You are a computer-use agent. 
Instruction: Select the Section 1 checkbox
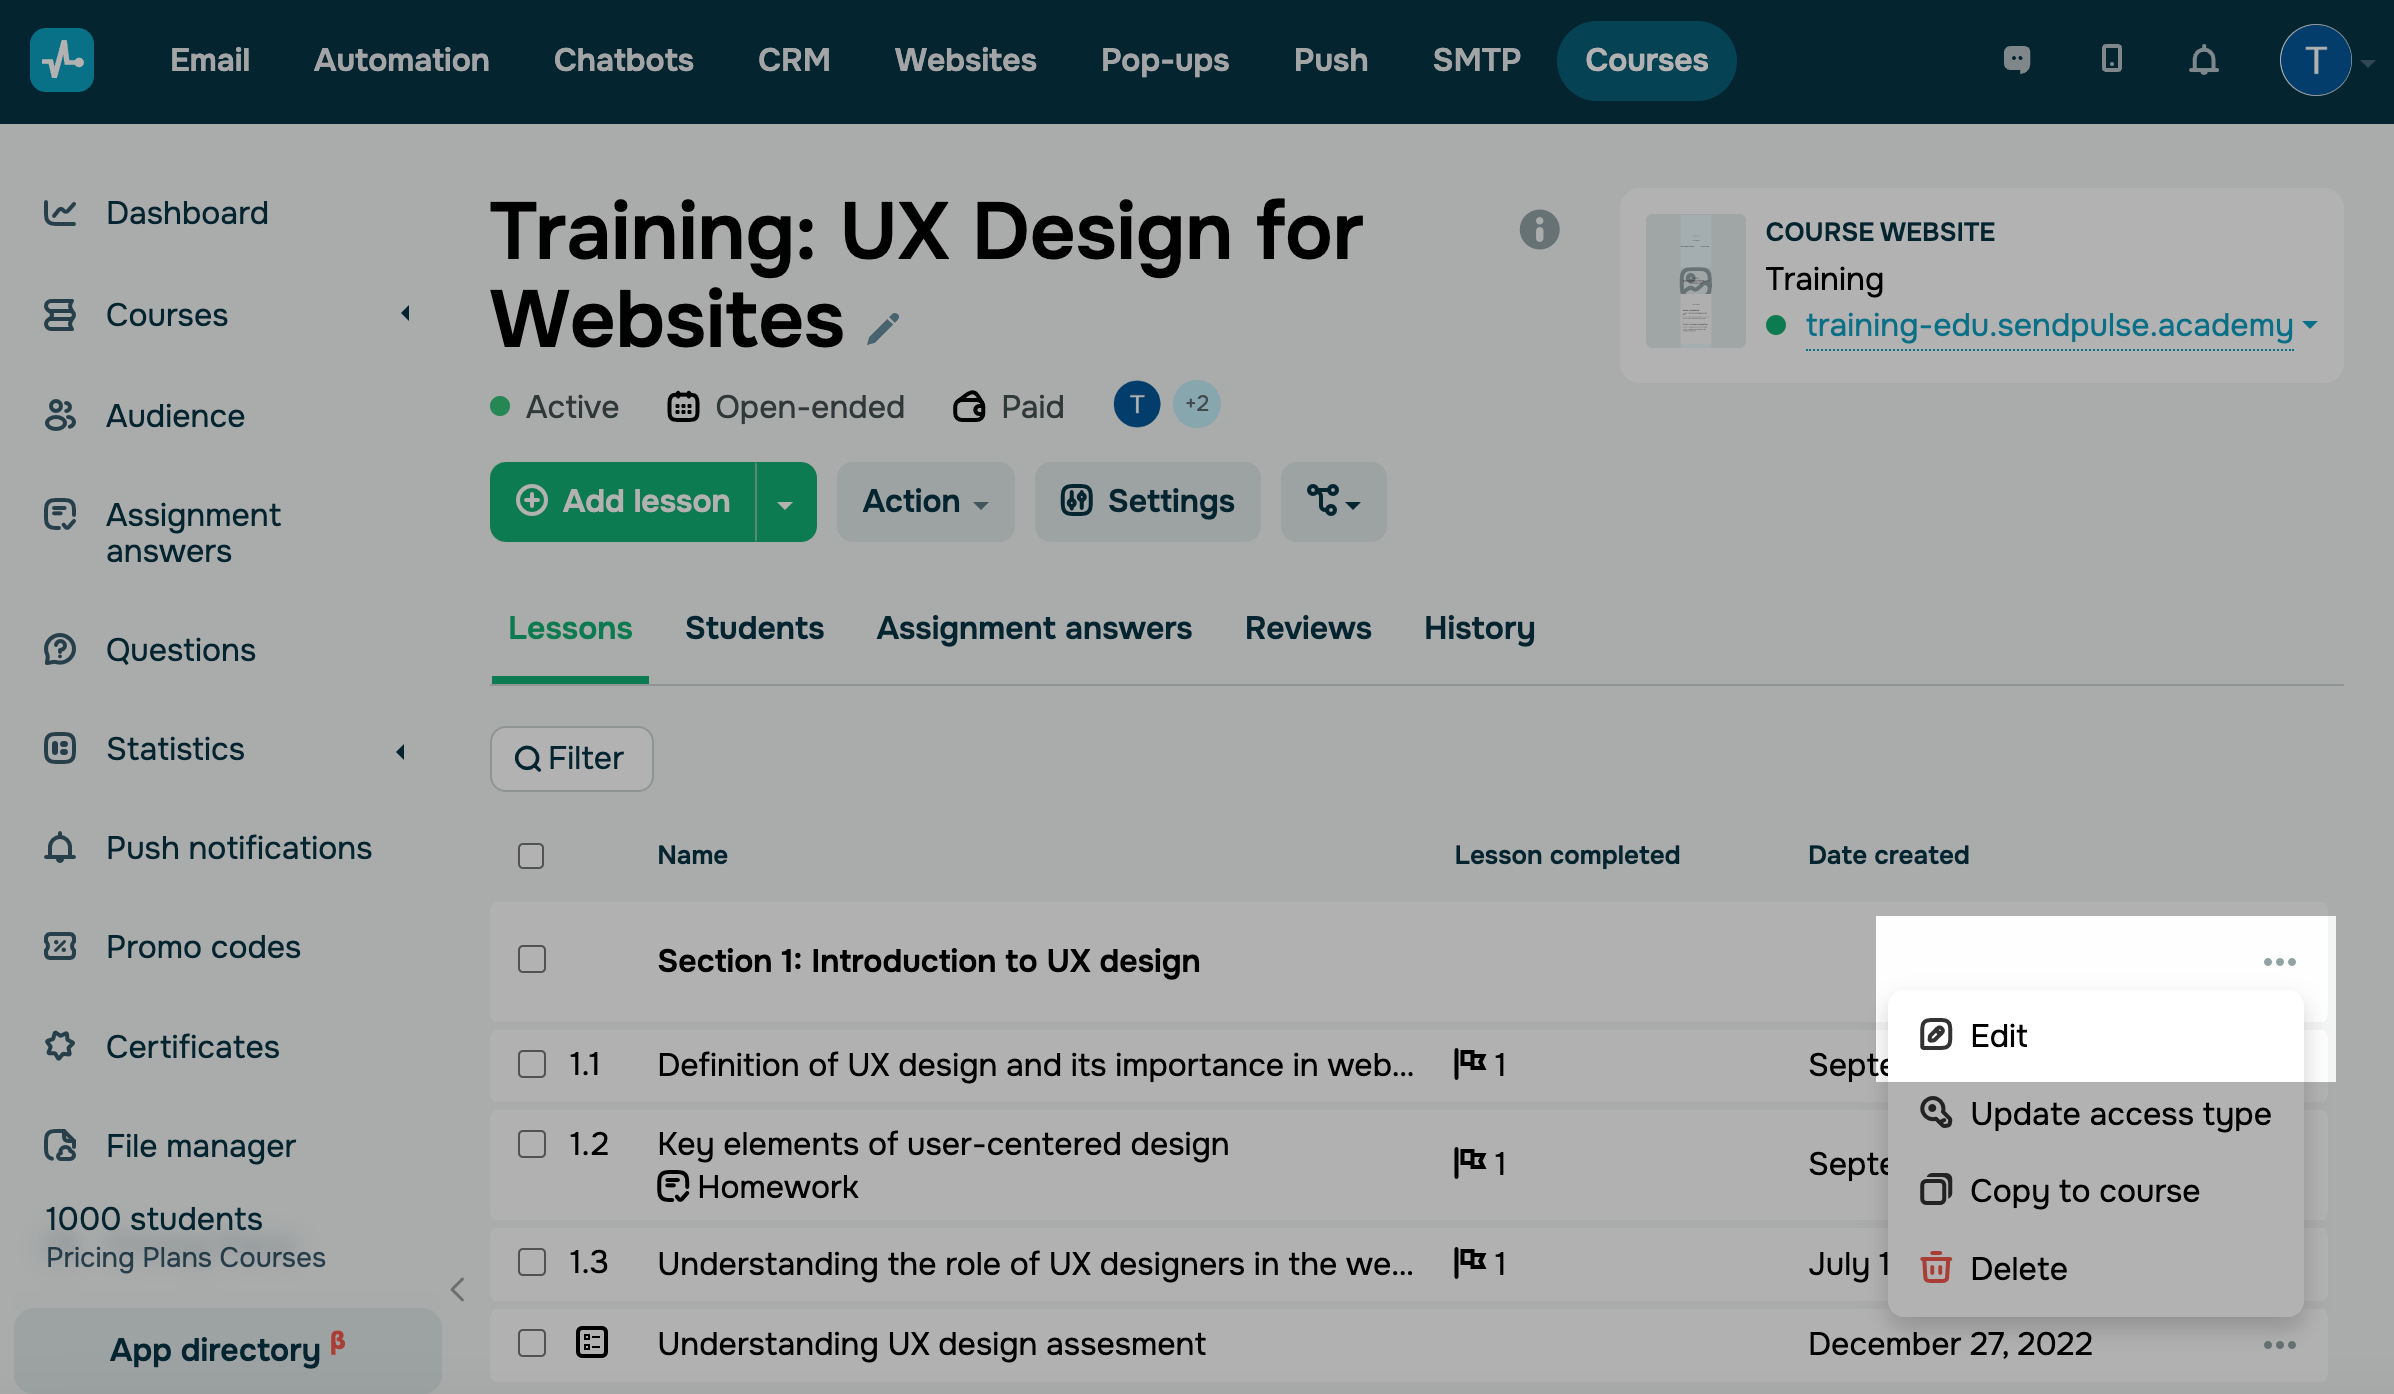(532, 960)
